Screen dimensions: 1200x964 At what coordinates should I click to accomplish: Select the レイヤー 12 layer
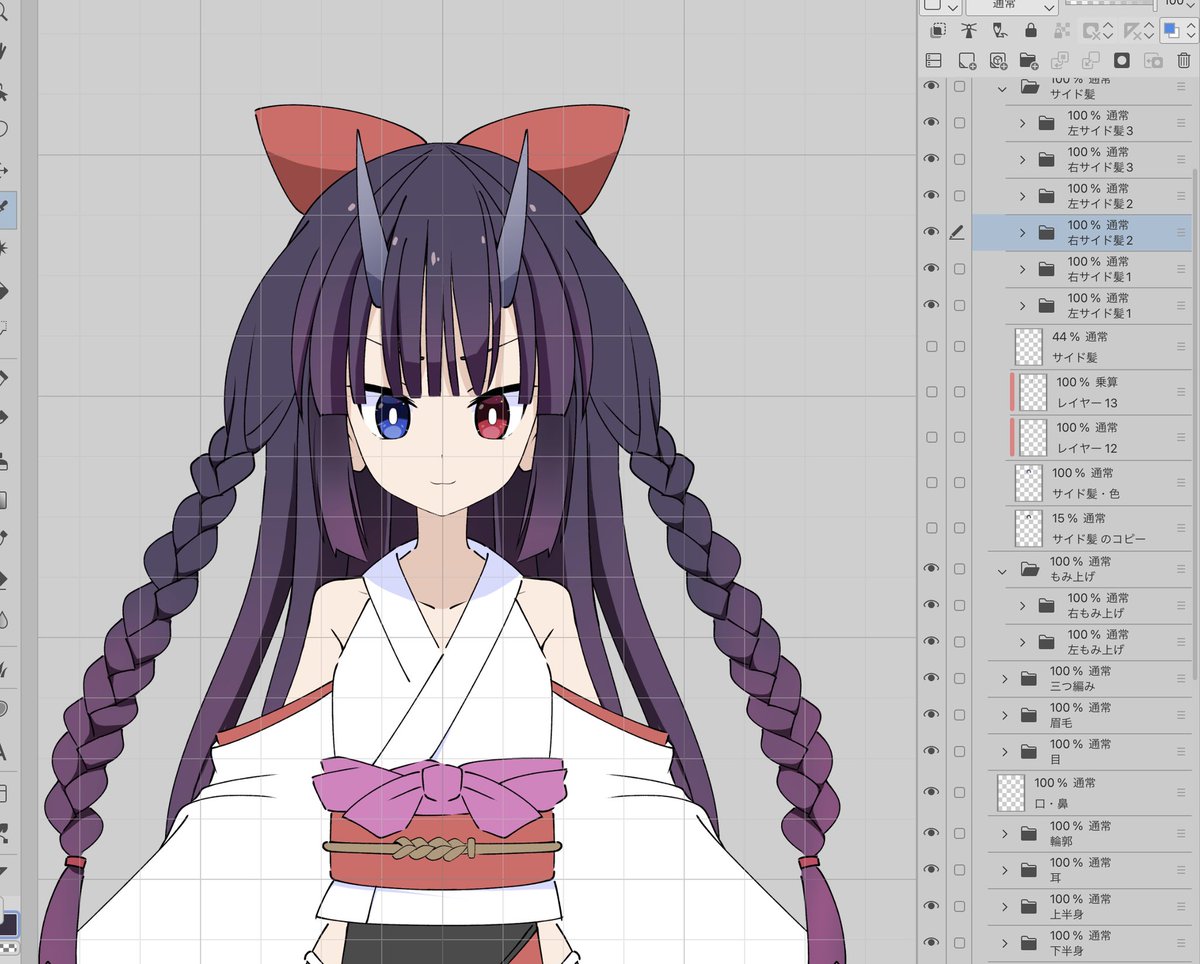click(x=1081, y=437)
